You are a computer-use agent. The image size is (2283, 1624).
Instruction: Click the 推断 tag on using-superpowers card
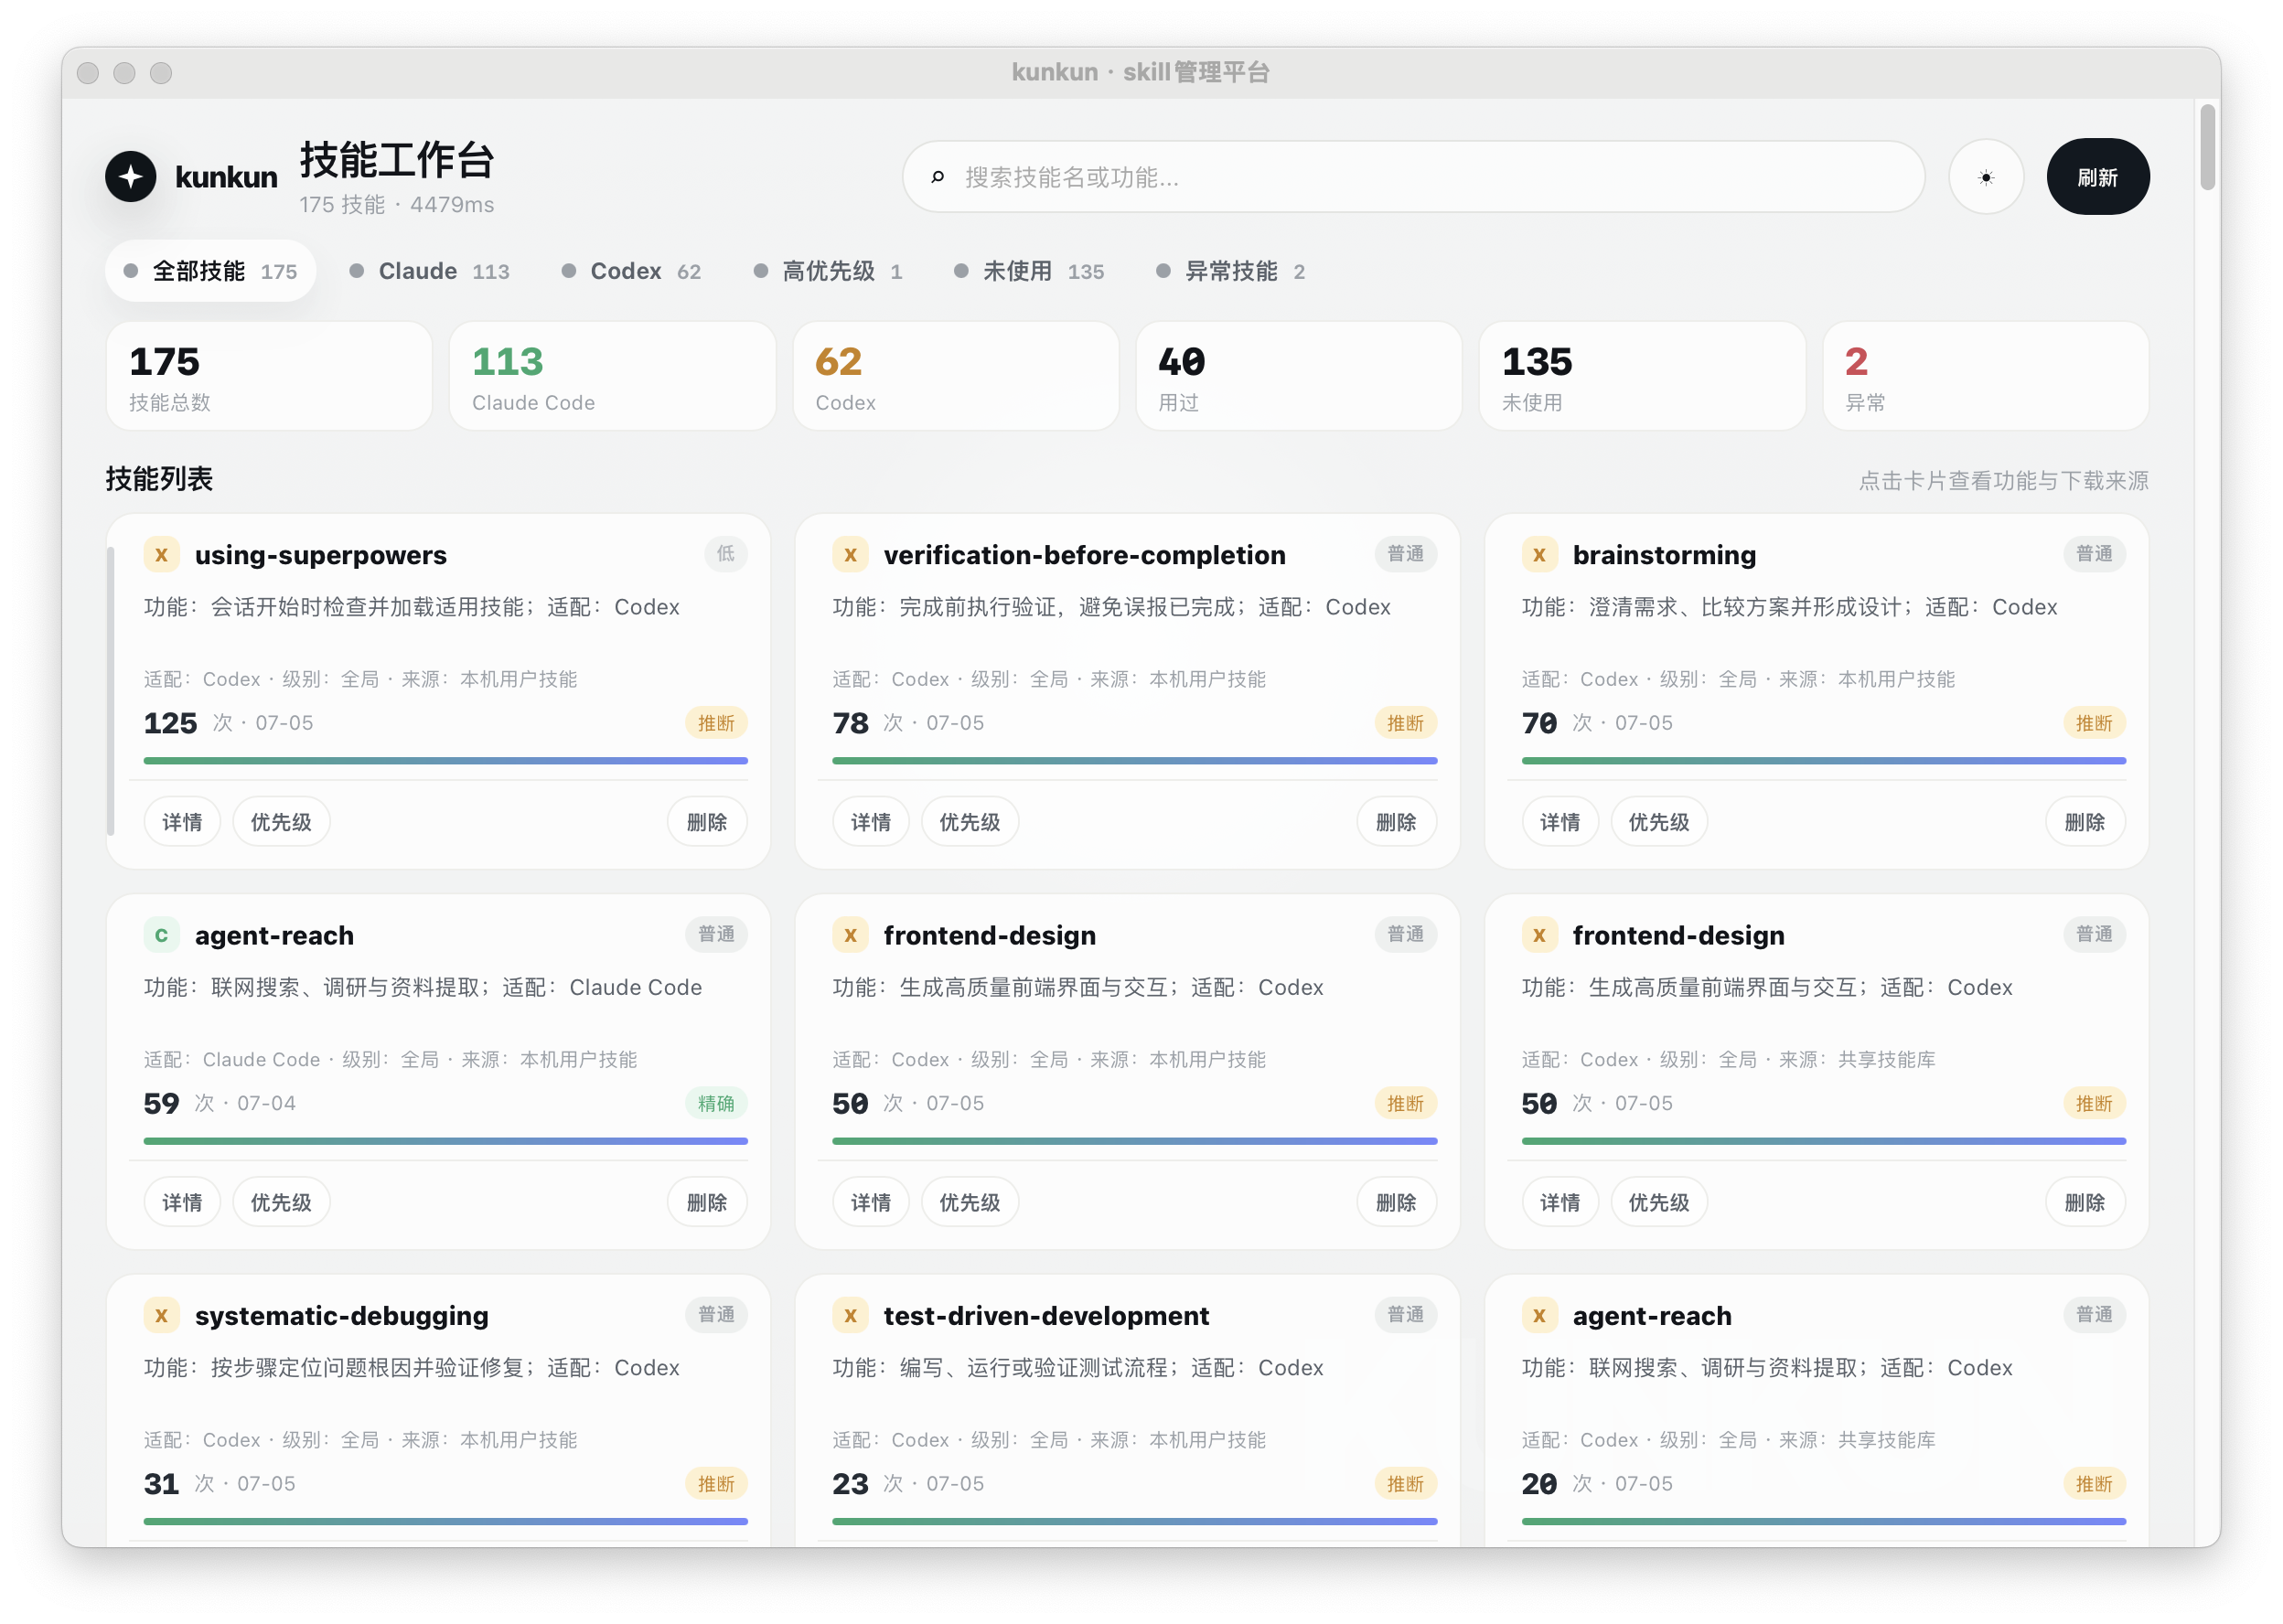coord(716,723)
